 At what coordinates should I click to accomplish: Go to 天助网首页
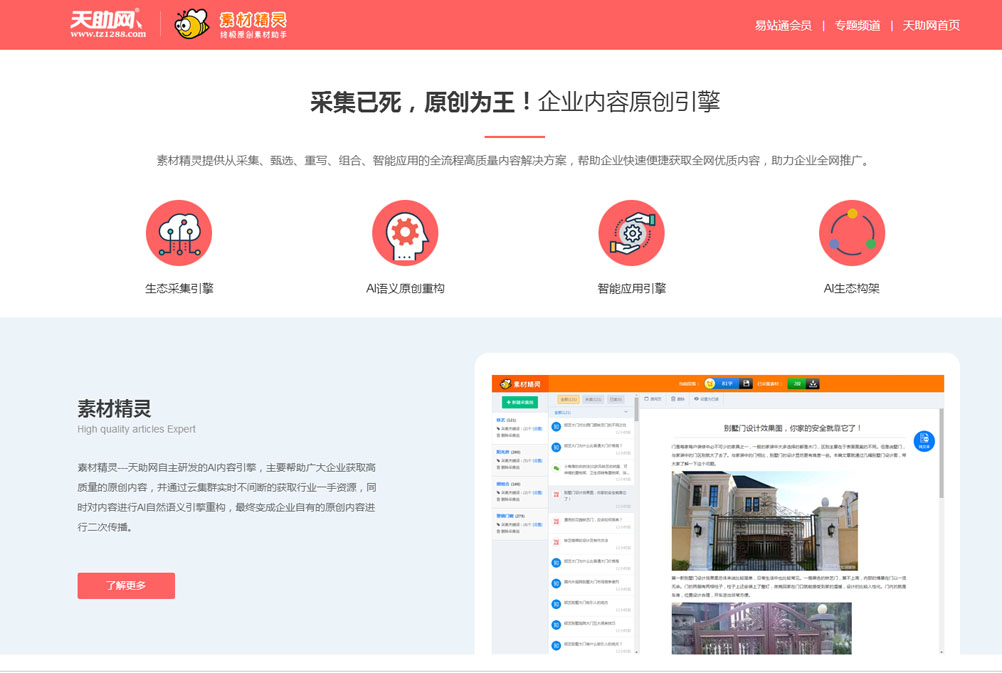[x=930, y=26]
